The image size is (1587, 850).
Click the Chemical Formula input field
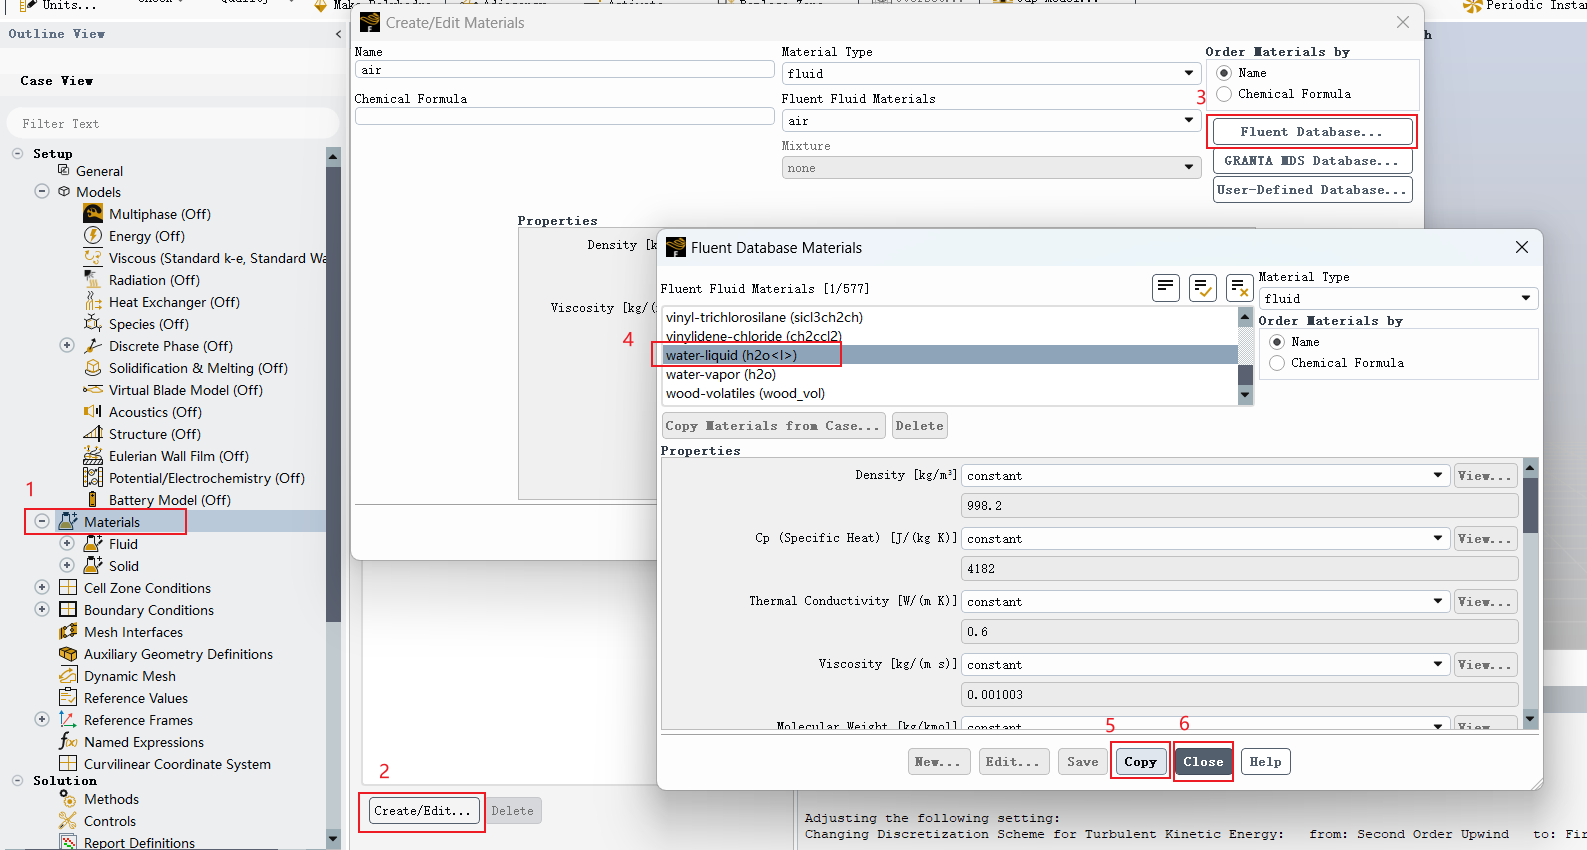(x=564, y=117)
